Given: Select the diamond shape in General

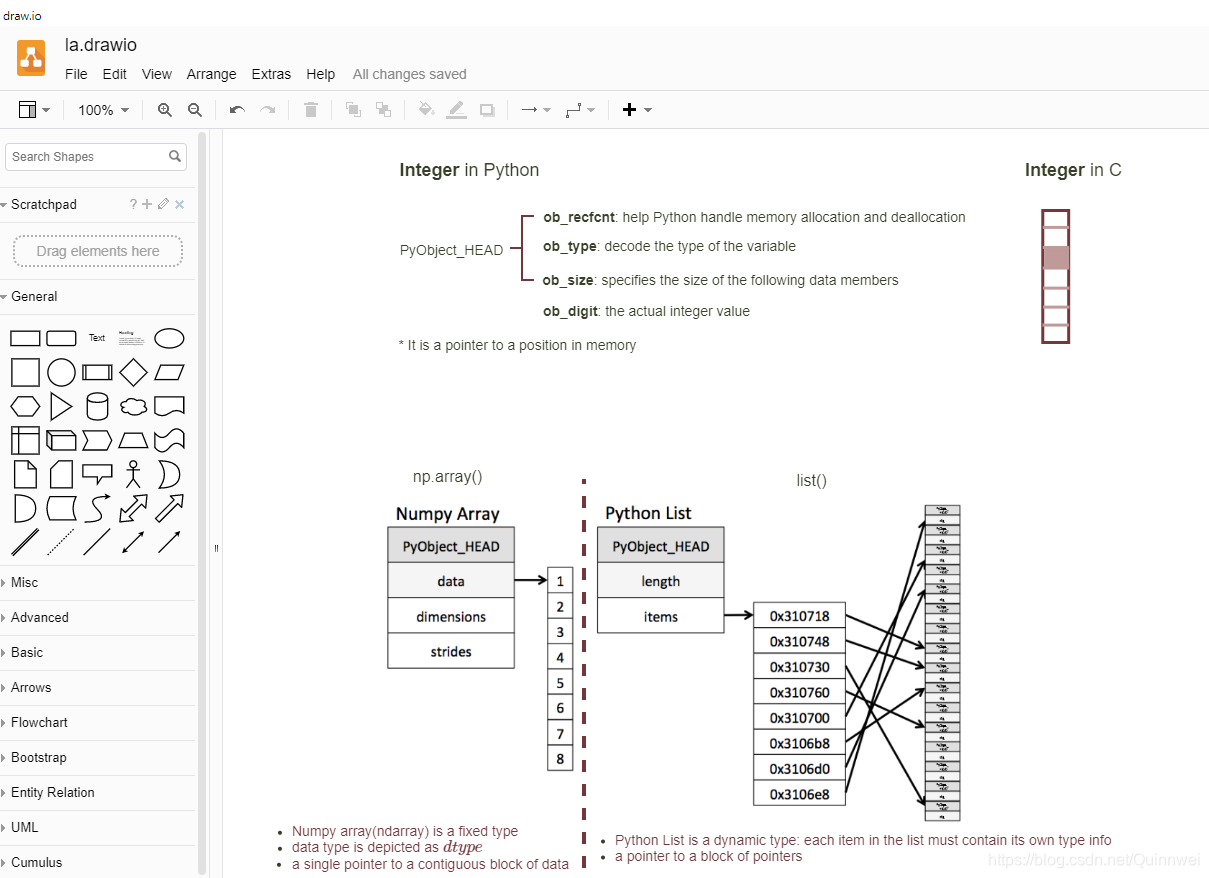Looking at the screenshot, I should 133,373.
